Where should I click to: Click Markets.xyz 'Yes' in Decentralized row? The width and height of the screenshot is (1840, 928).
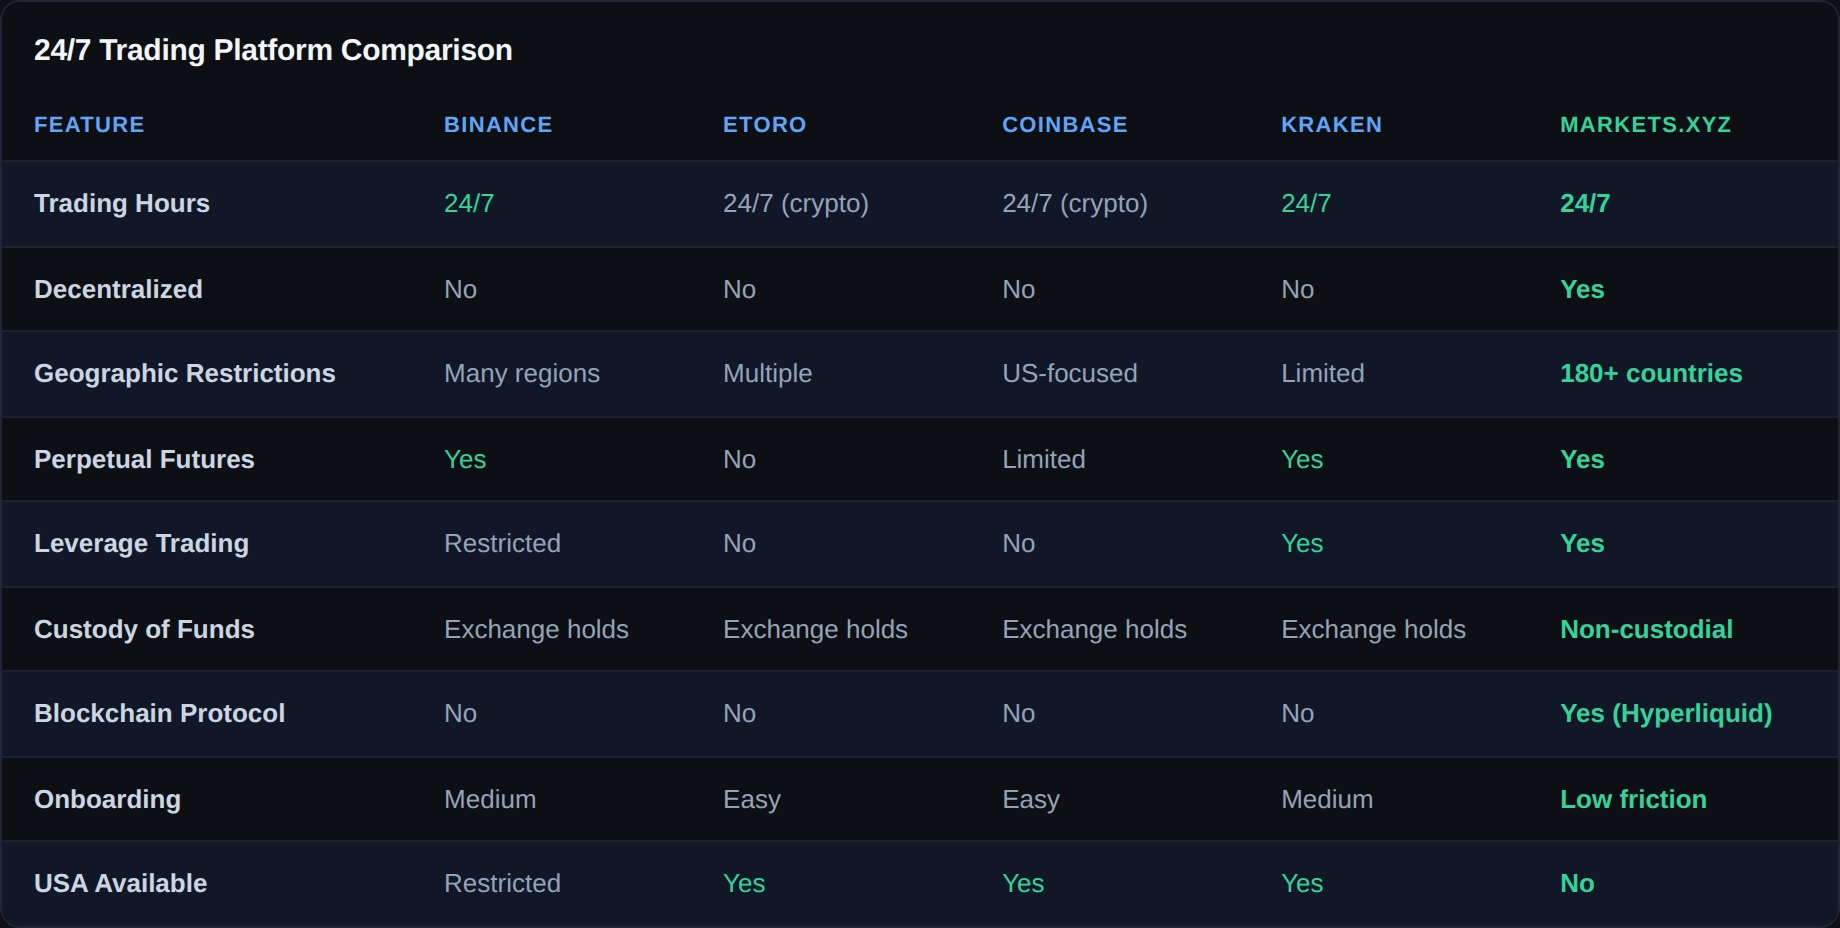[1582, 289]
